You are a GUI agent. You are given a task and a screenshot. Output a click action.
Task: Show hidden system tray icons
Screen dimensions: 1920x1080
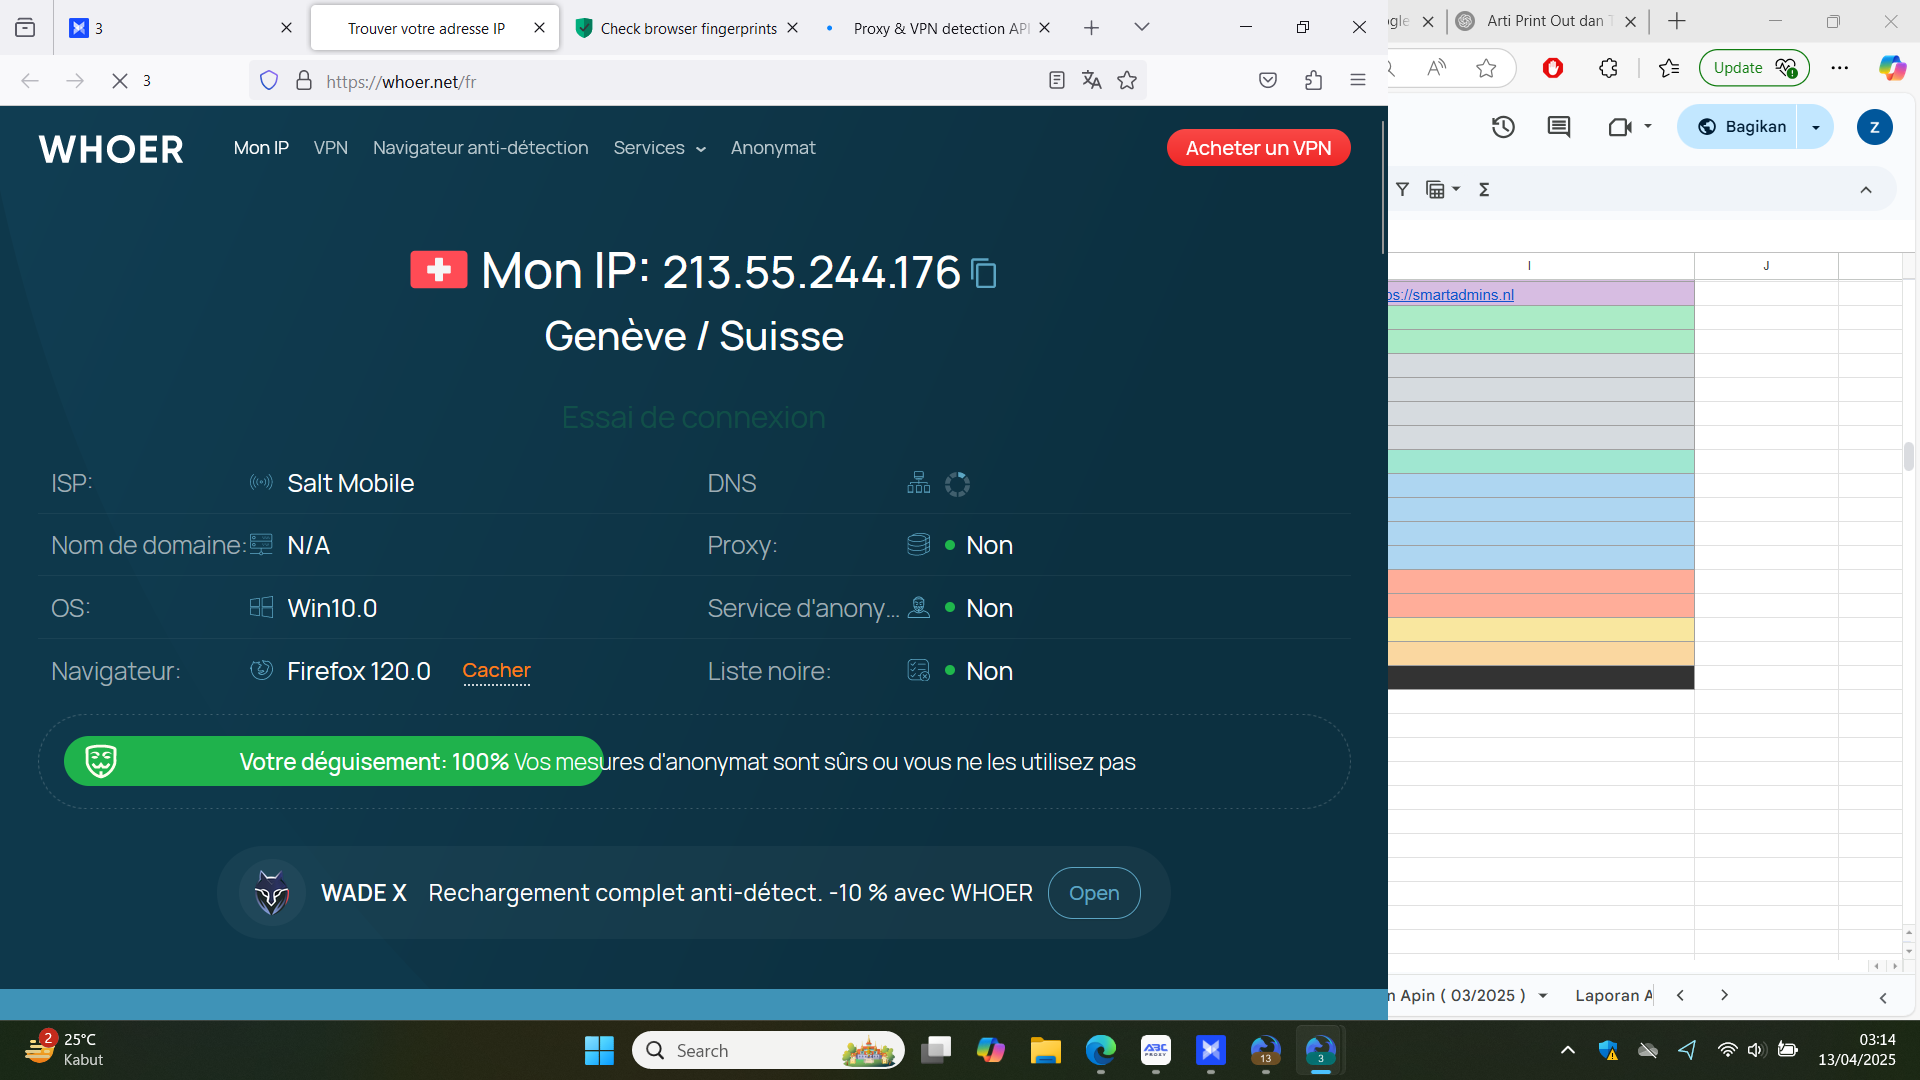click(1567, 1050)
